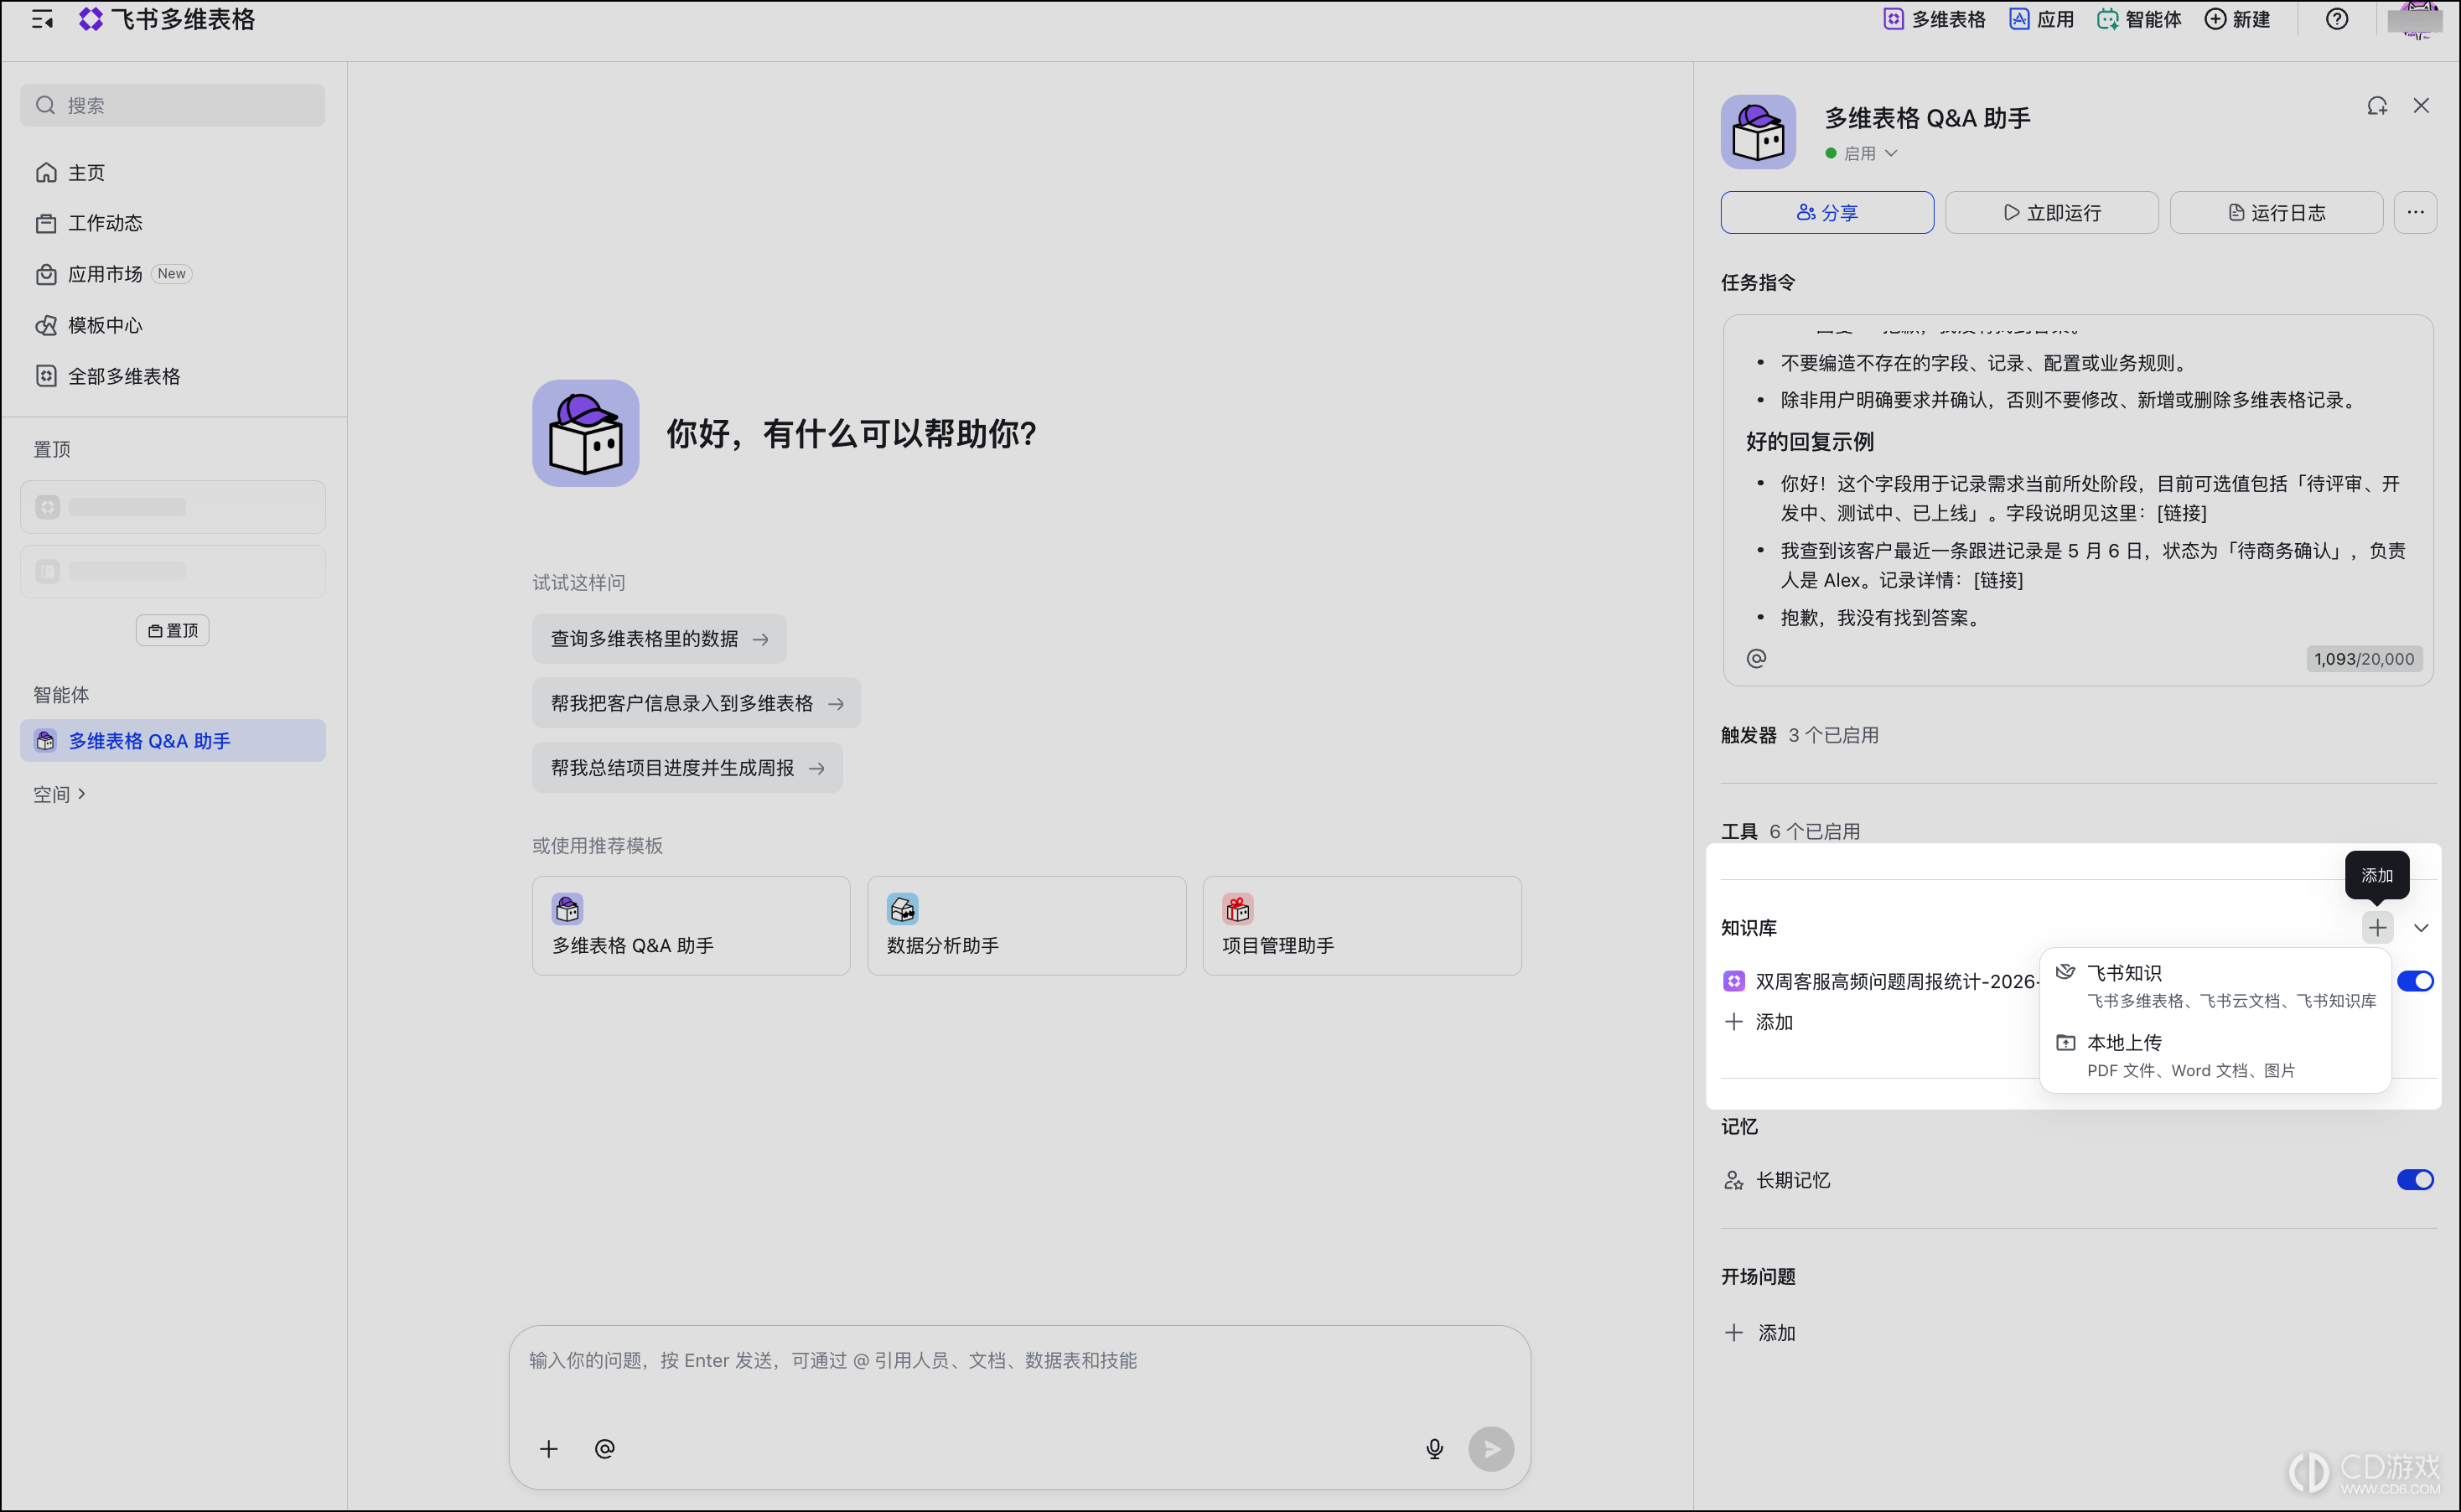
Task: Open the help question-mark icon
Action: click(x=2337, y=19)
